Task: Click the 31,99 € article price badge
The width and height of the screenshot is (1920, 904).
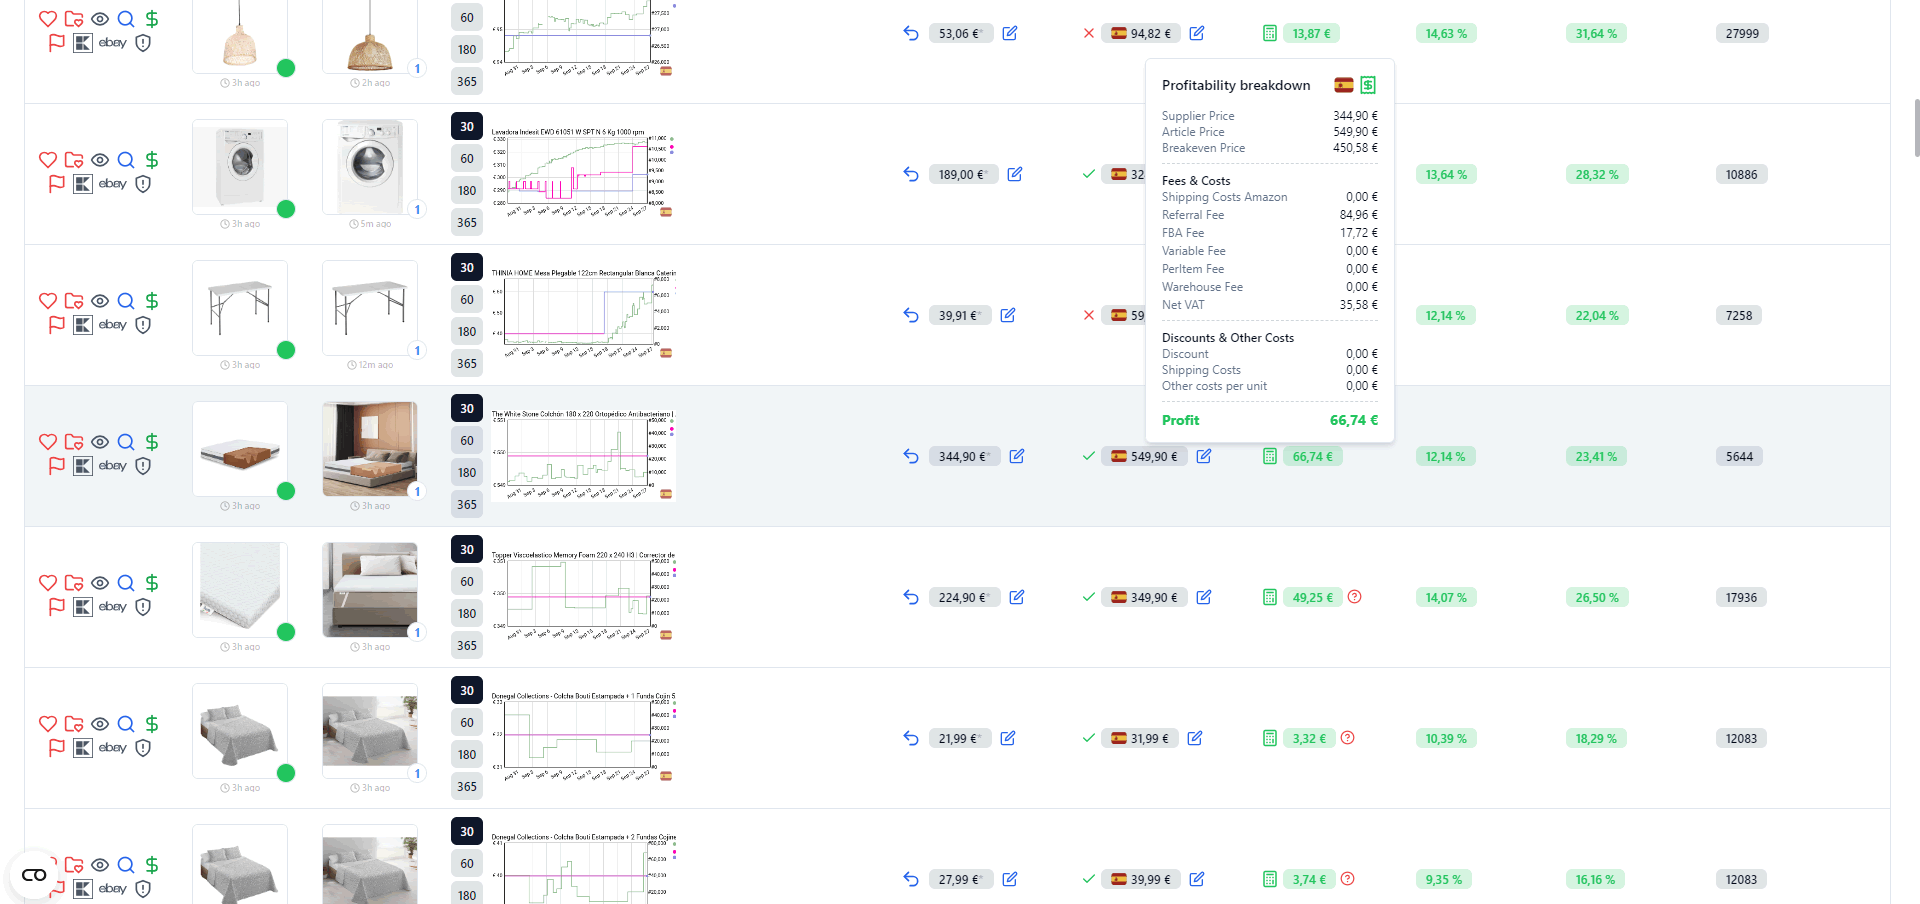Action: click(1140, 738)
